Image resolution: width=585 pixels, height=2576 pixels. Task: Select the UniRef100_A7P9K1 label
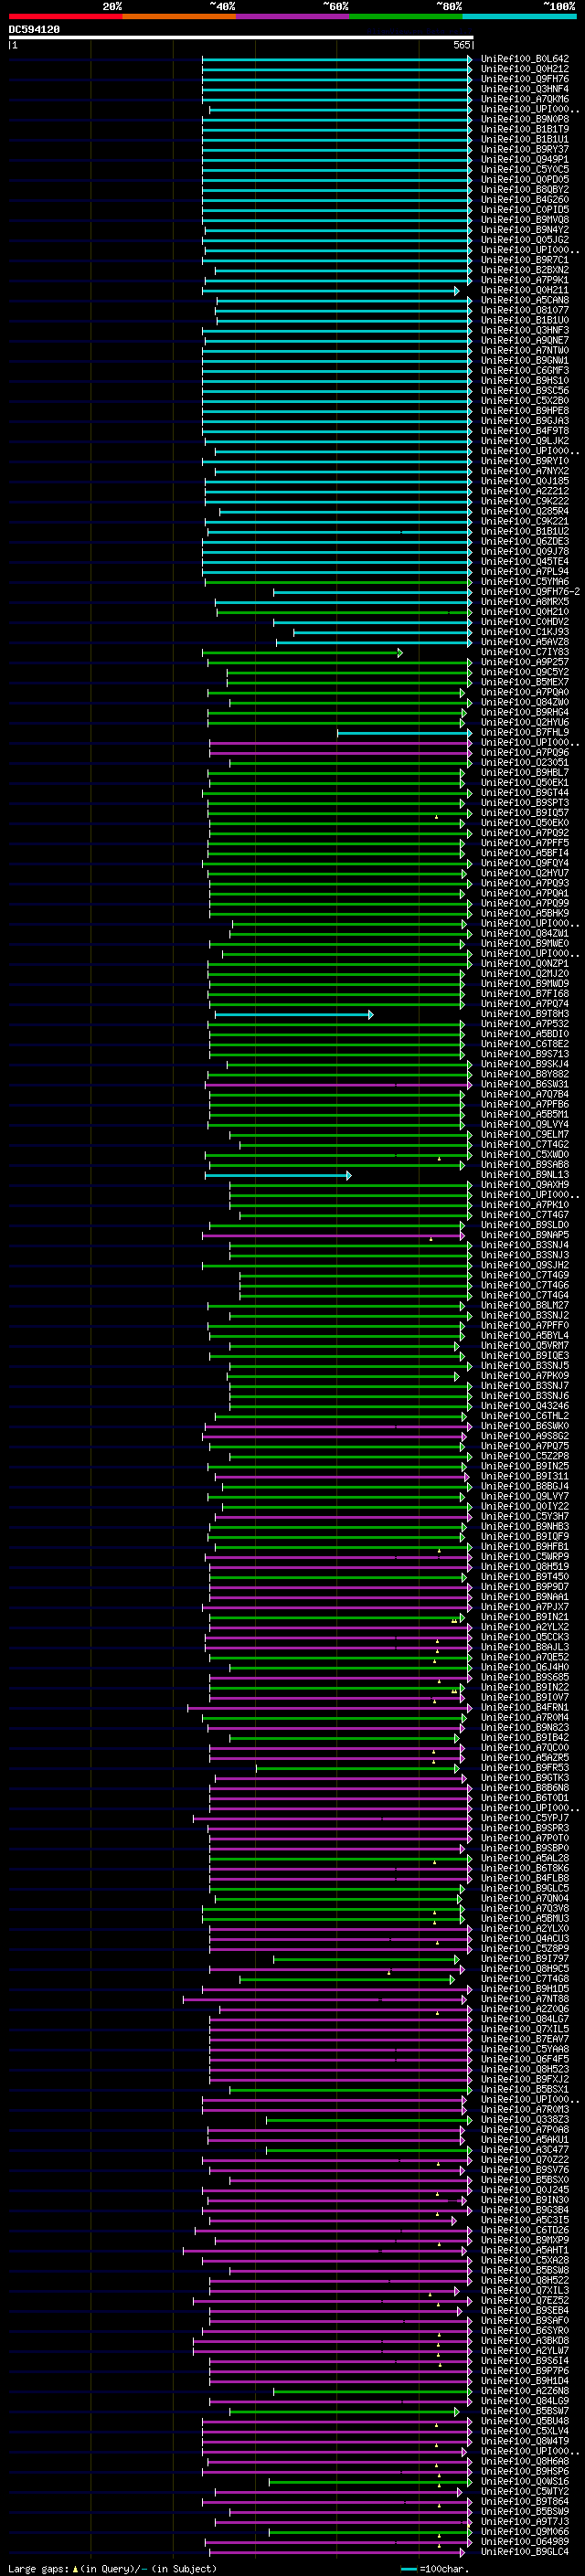point(525,280)
